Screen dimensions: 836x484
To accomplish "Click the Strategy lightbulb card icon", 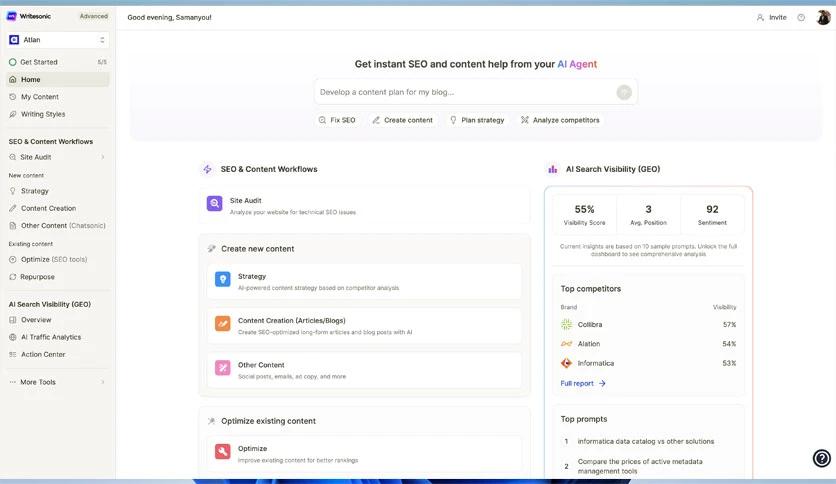I will click(222, 280).
